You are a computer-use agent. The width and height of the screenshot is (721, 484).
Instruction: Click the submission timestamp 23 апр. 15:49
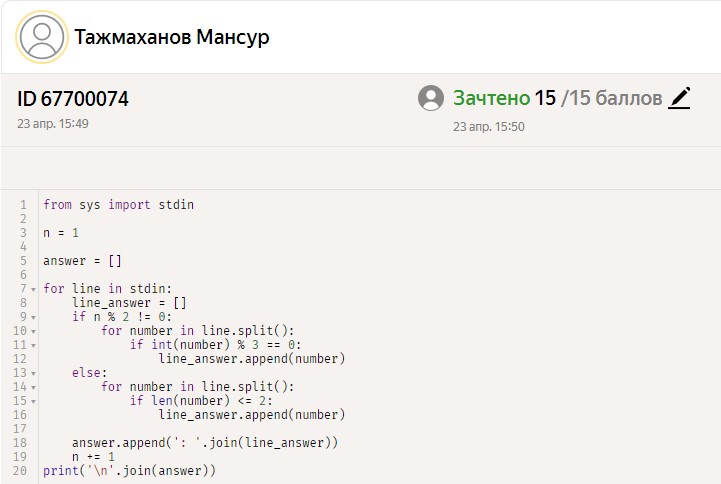pos(53,124)
